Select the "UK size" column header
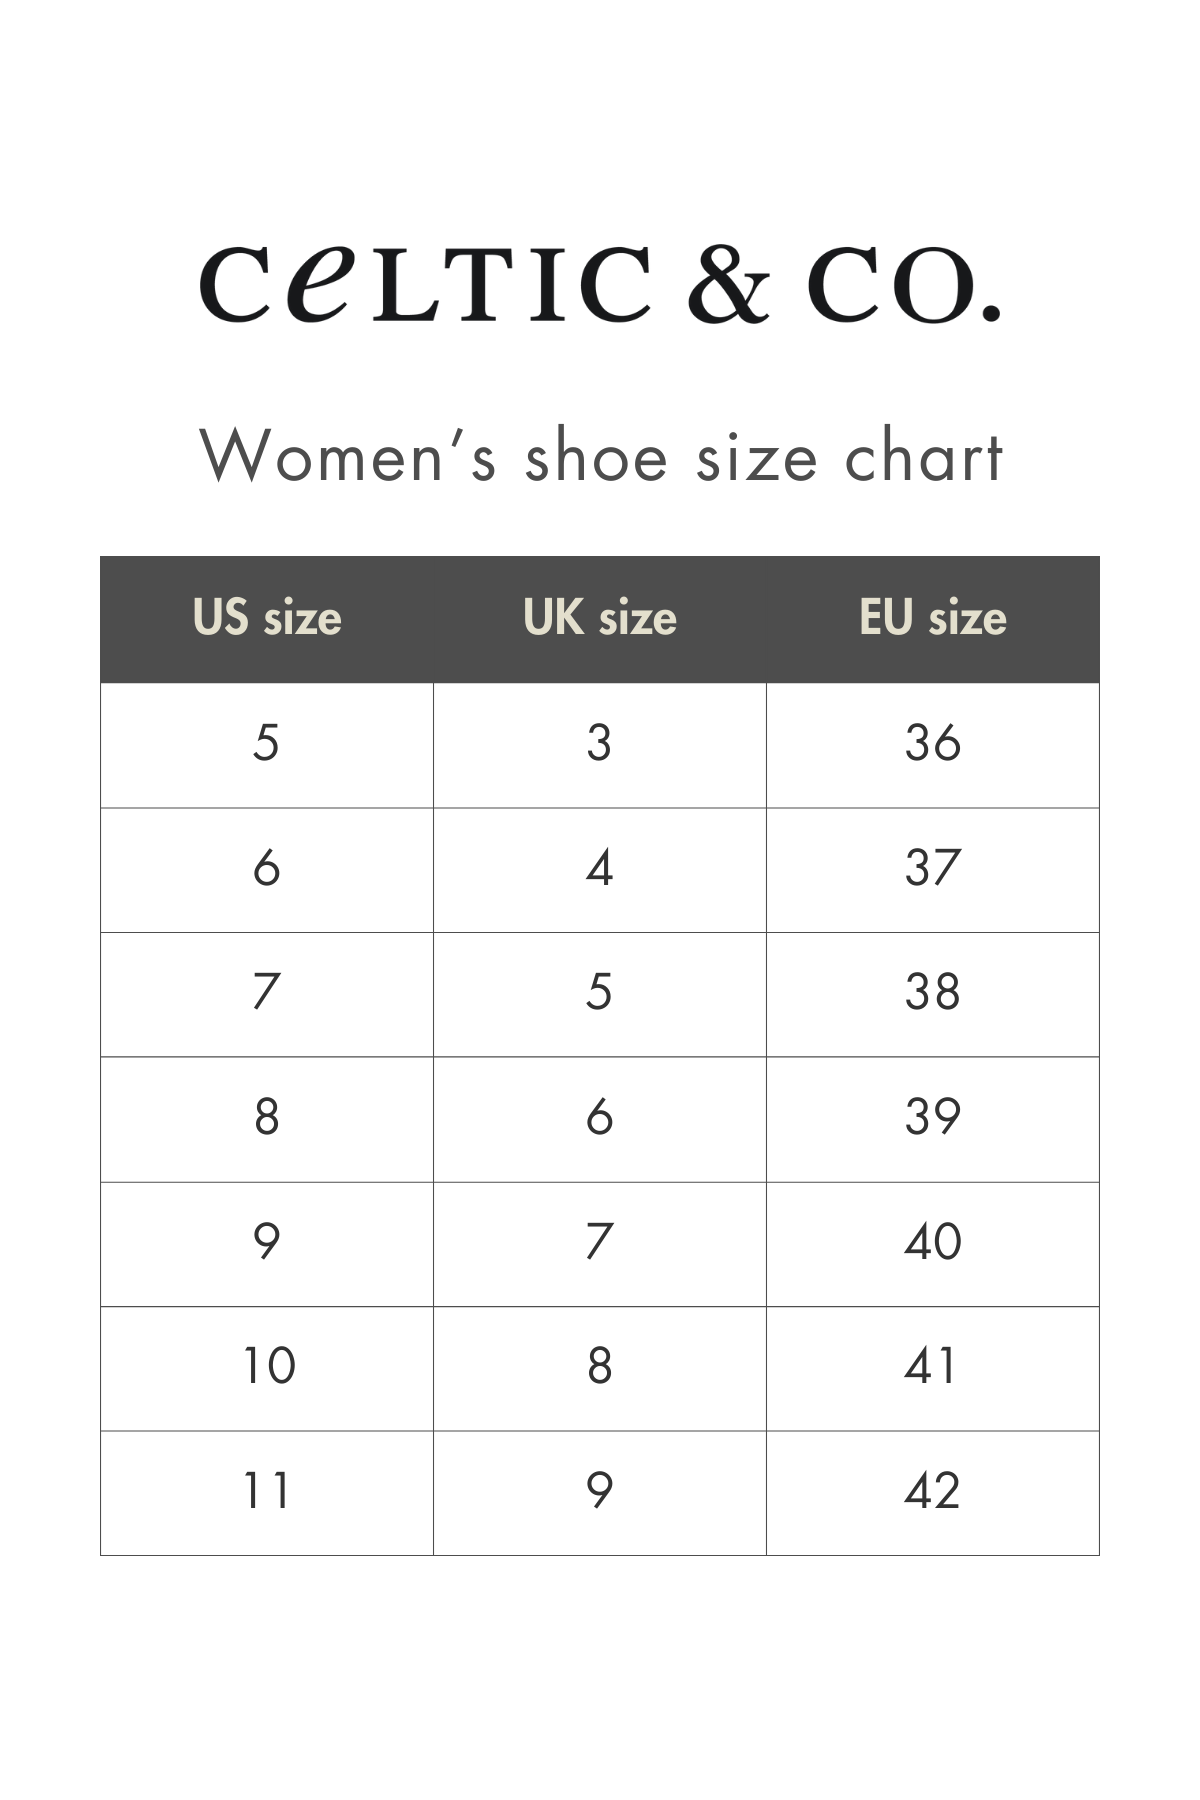This screenshot has height=1800, width=1200. point(600,618)
